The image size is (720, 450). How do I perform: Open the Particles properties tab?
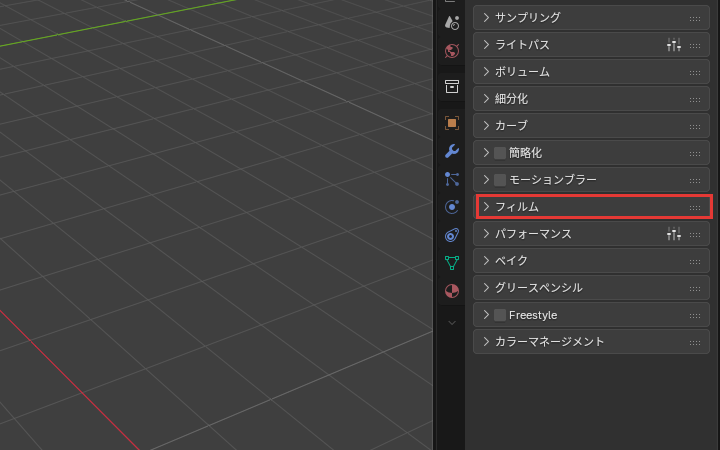coord(452,179)
